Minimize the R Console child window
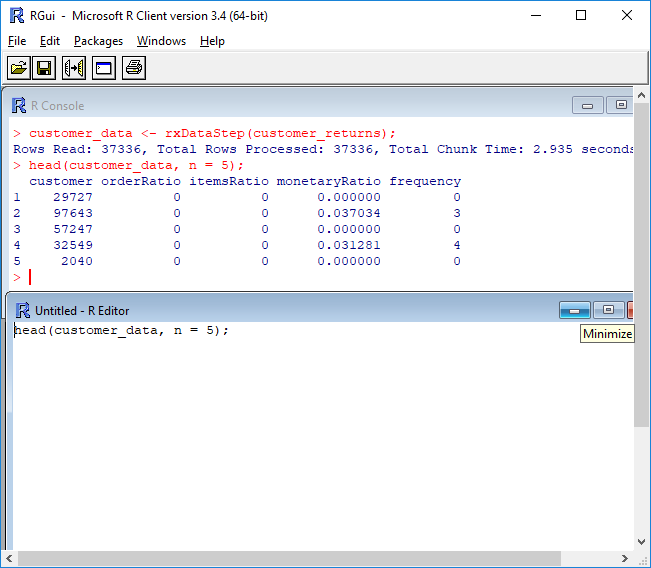This screenshot has width=651, height=568. pyautogui.click(x=587, y=105)
